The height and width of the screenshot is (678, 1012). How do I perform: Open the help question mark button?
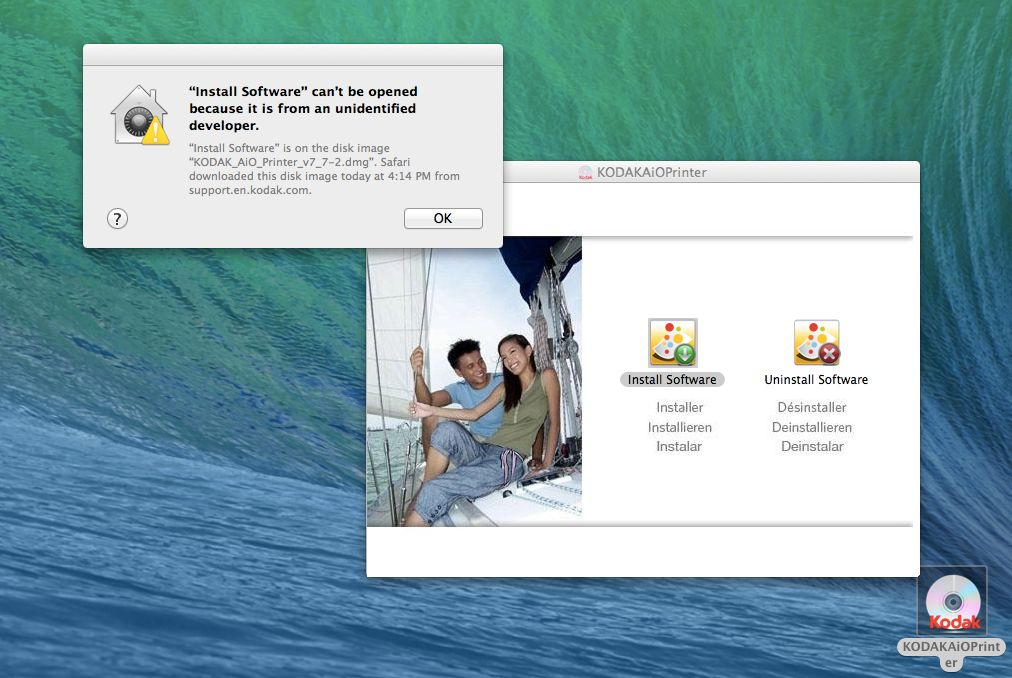click(x=117, y=219)
